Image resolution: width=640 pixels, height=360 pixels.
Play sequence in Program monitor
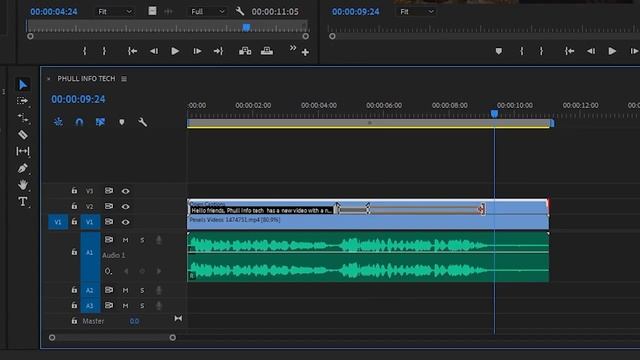click(x=612, y=51)
